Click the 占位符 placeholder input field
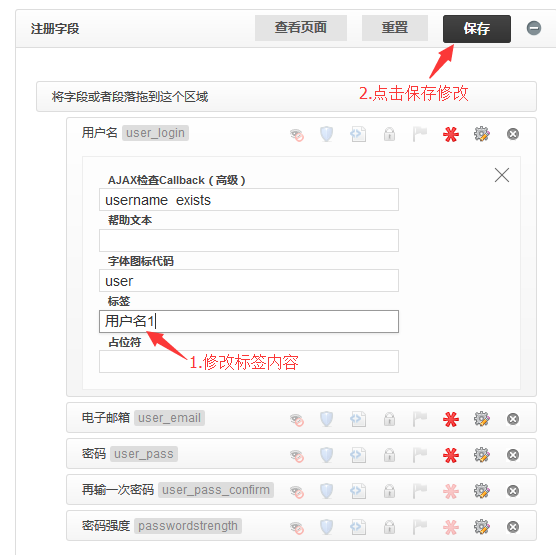The image size is (556, 555). [249, 361]
